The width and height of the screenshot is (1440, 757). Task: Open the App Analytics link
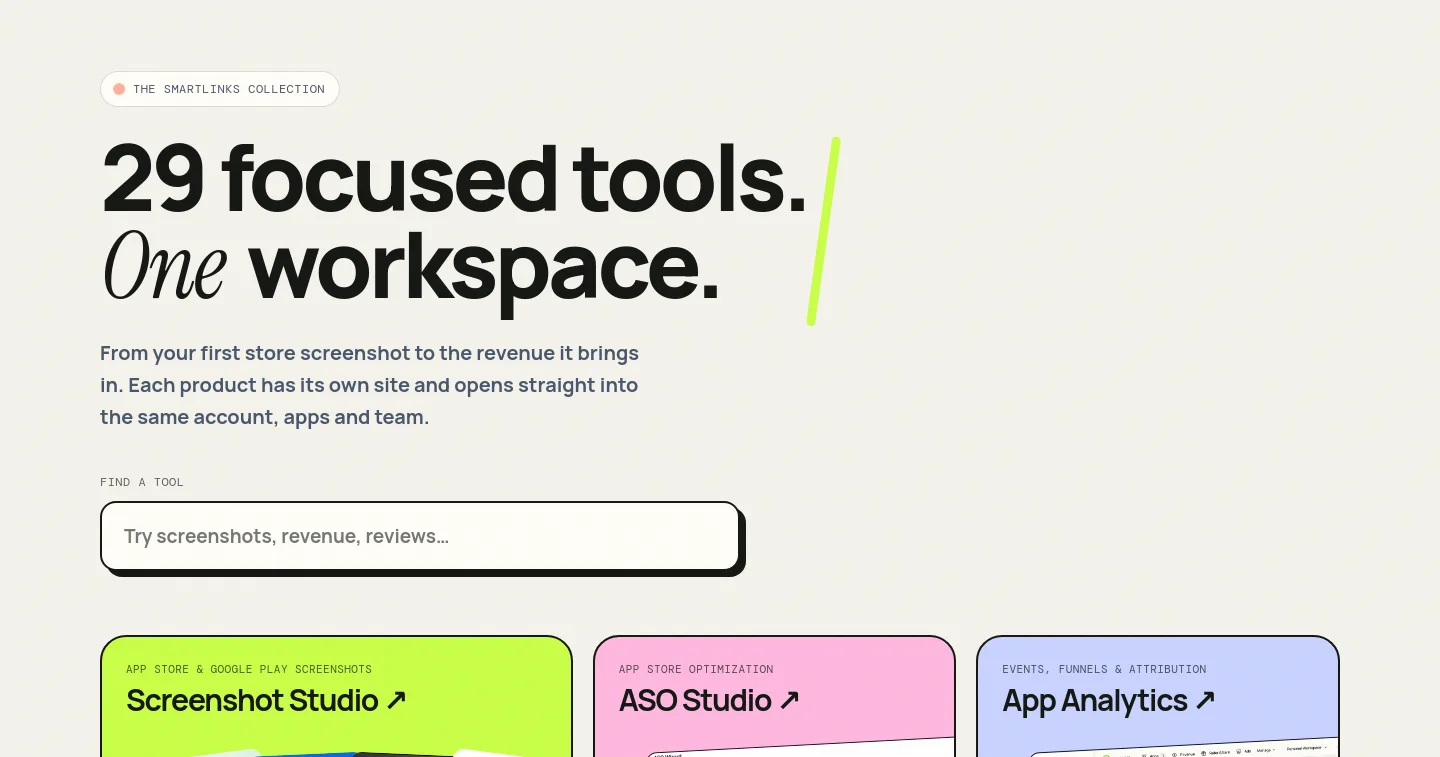tap(1109, 700)
